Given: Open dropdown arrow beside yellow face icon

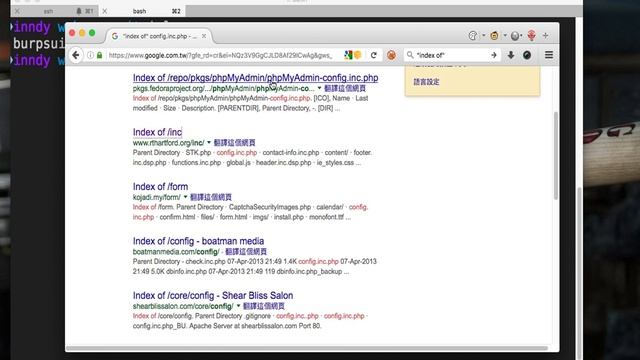Looking at the screenshot, I should 505,36.
